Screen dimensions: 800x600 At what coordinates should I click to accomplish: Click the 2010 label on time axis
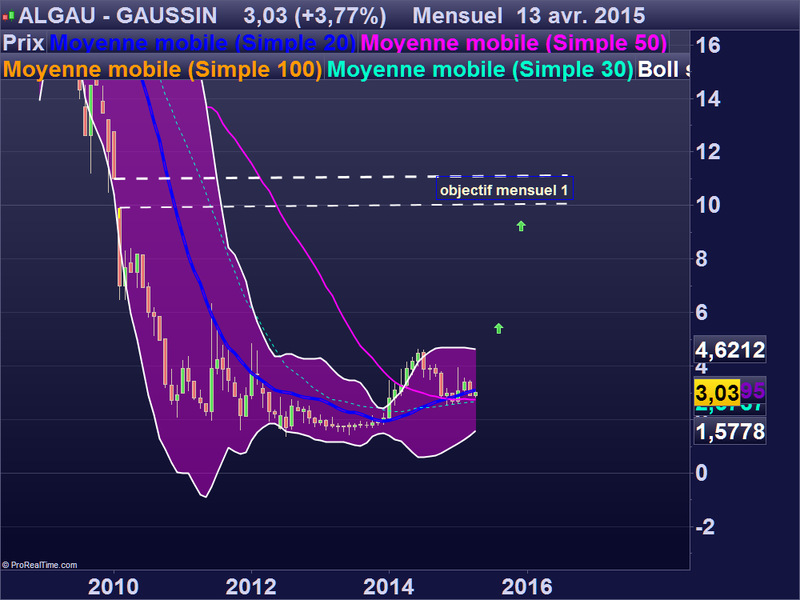click(113, 587)
